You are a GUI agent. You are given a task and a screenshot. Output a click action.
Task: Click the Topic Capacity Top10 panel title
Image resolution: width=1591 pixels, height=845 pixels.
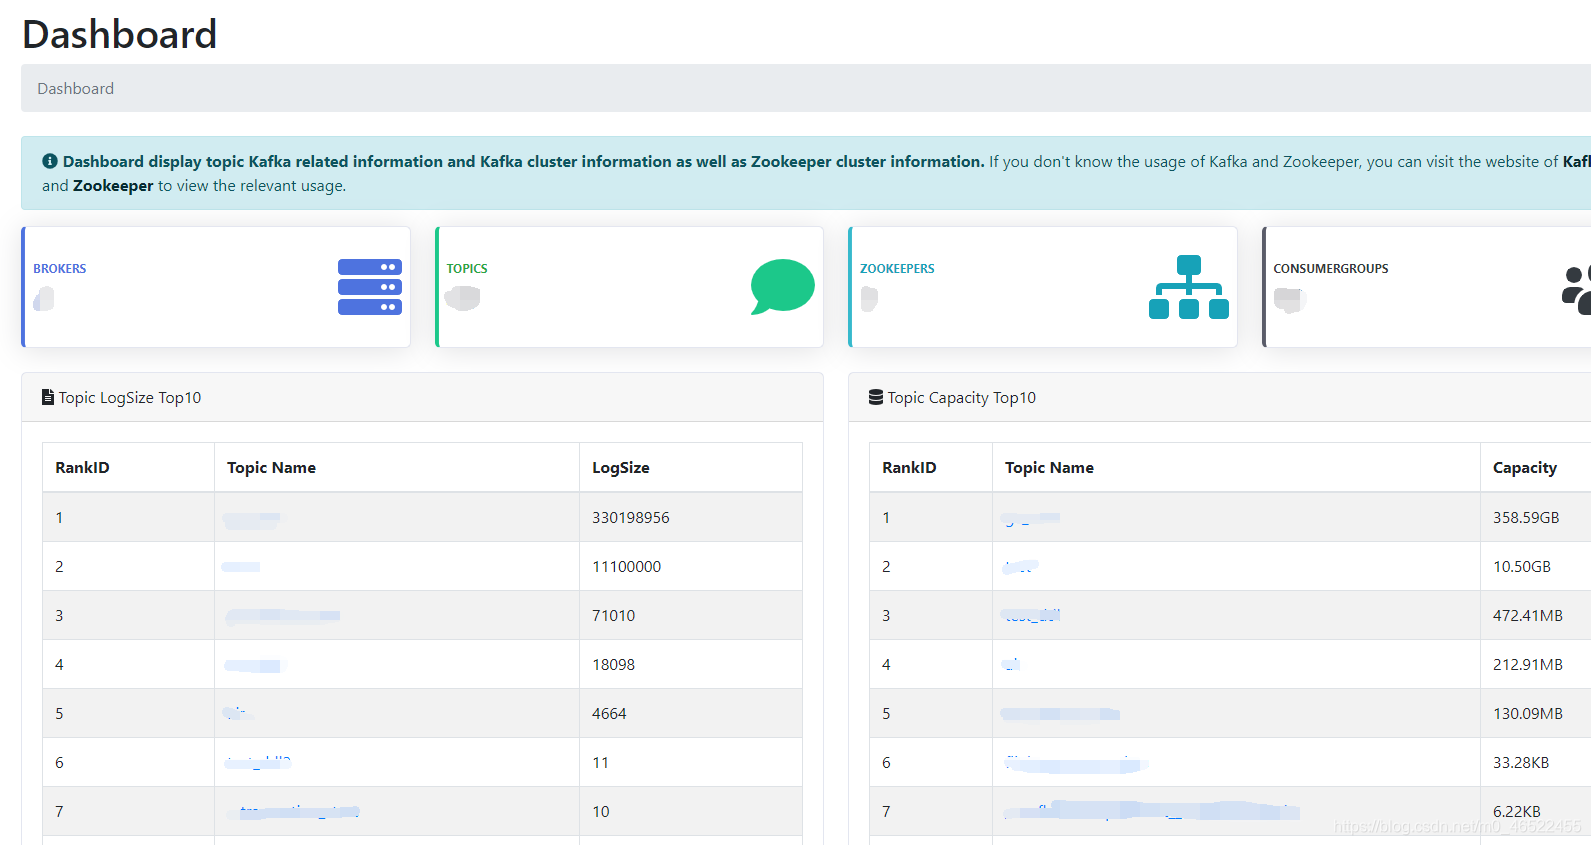point(962,398)
